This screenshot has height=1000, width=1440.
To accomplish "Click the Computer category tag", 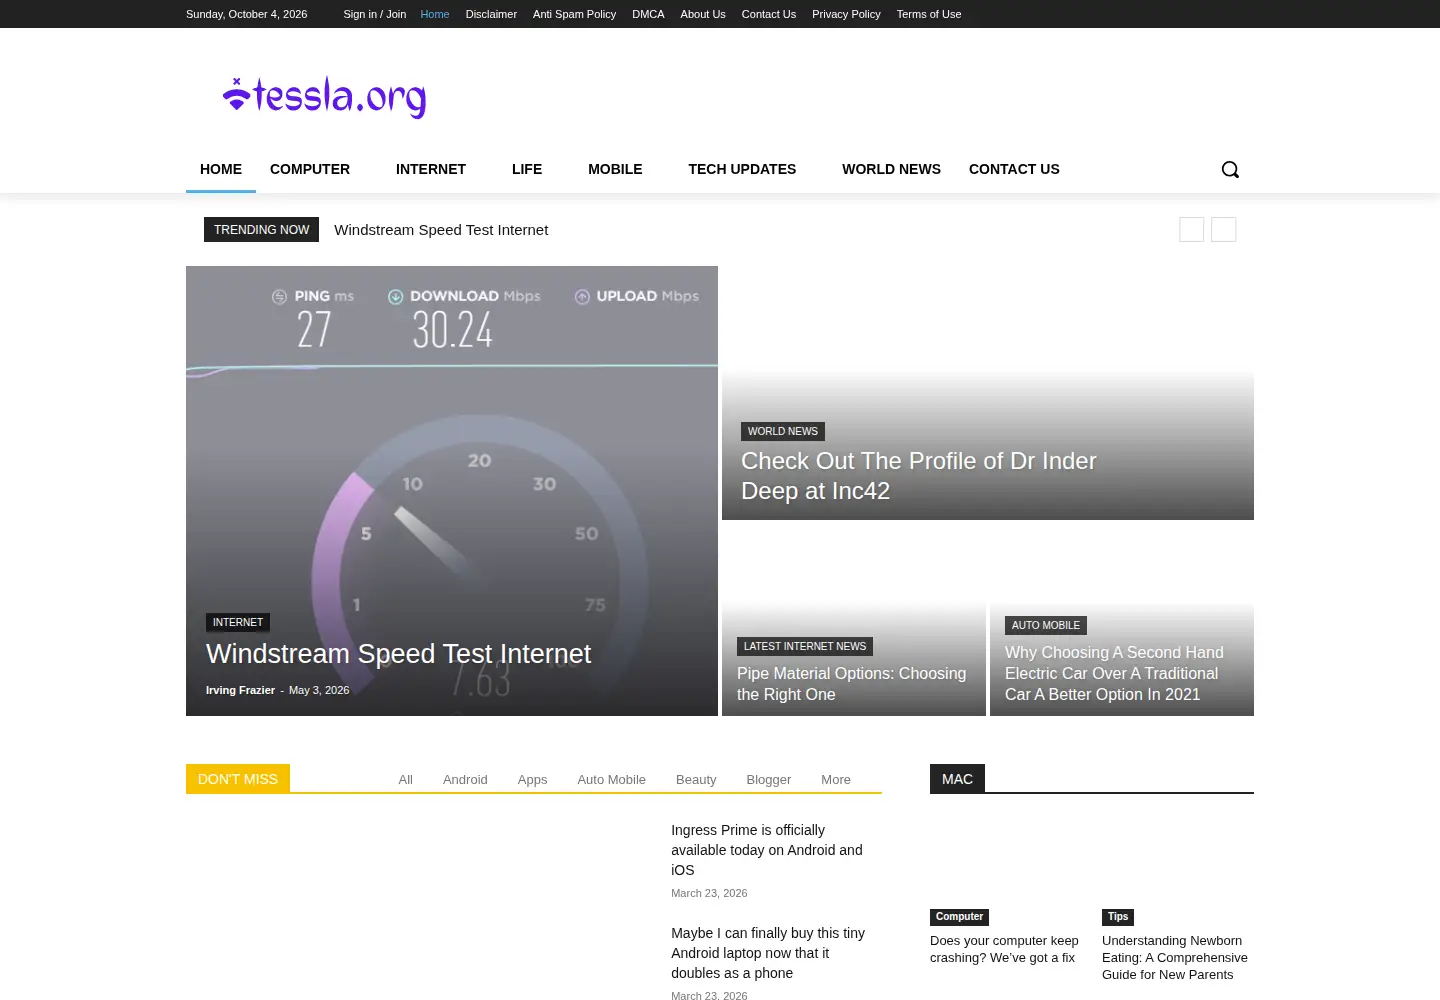I will 959,917.
